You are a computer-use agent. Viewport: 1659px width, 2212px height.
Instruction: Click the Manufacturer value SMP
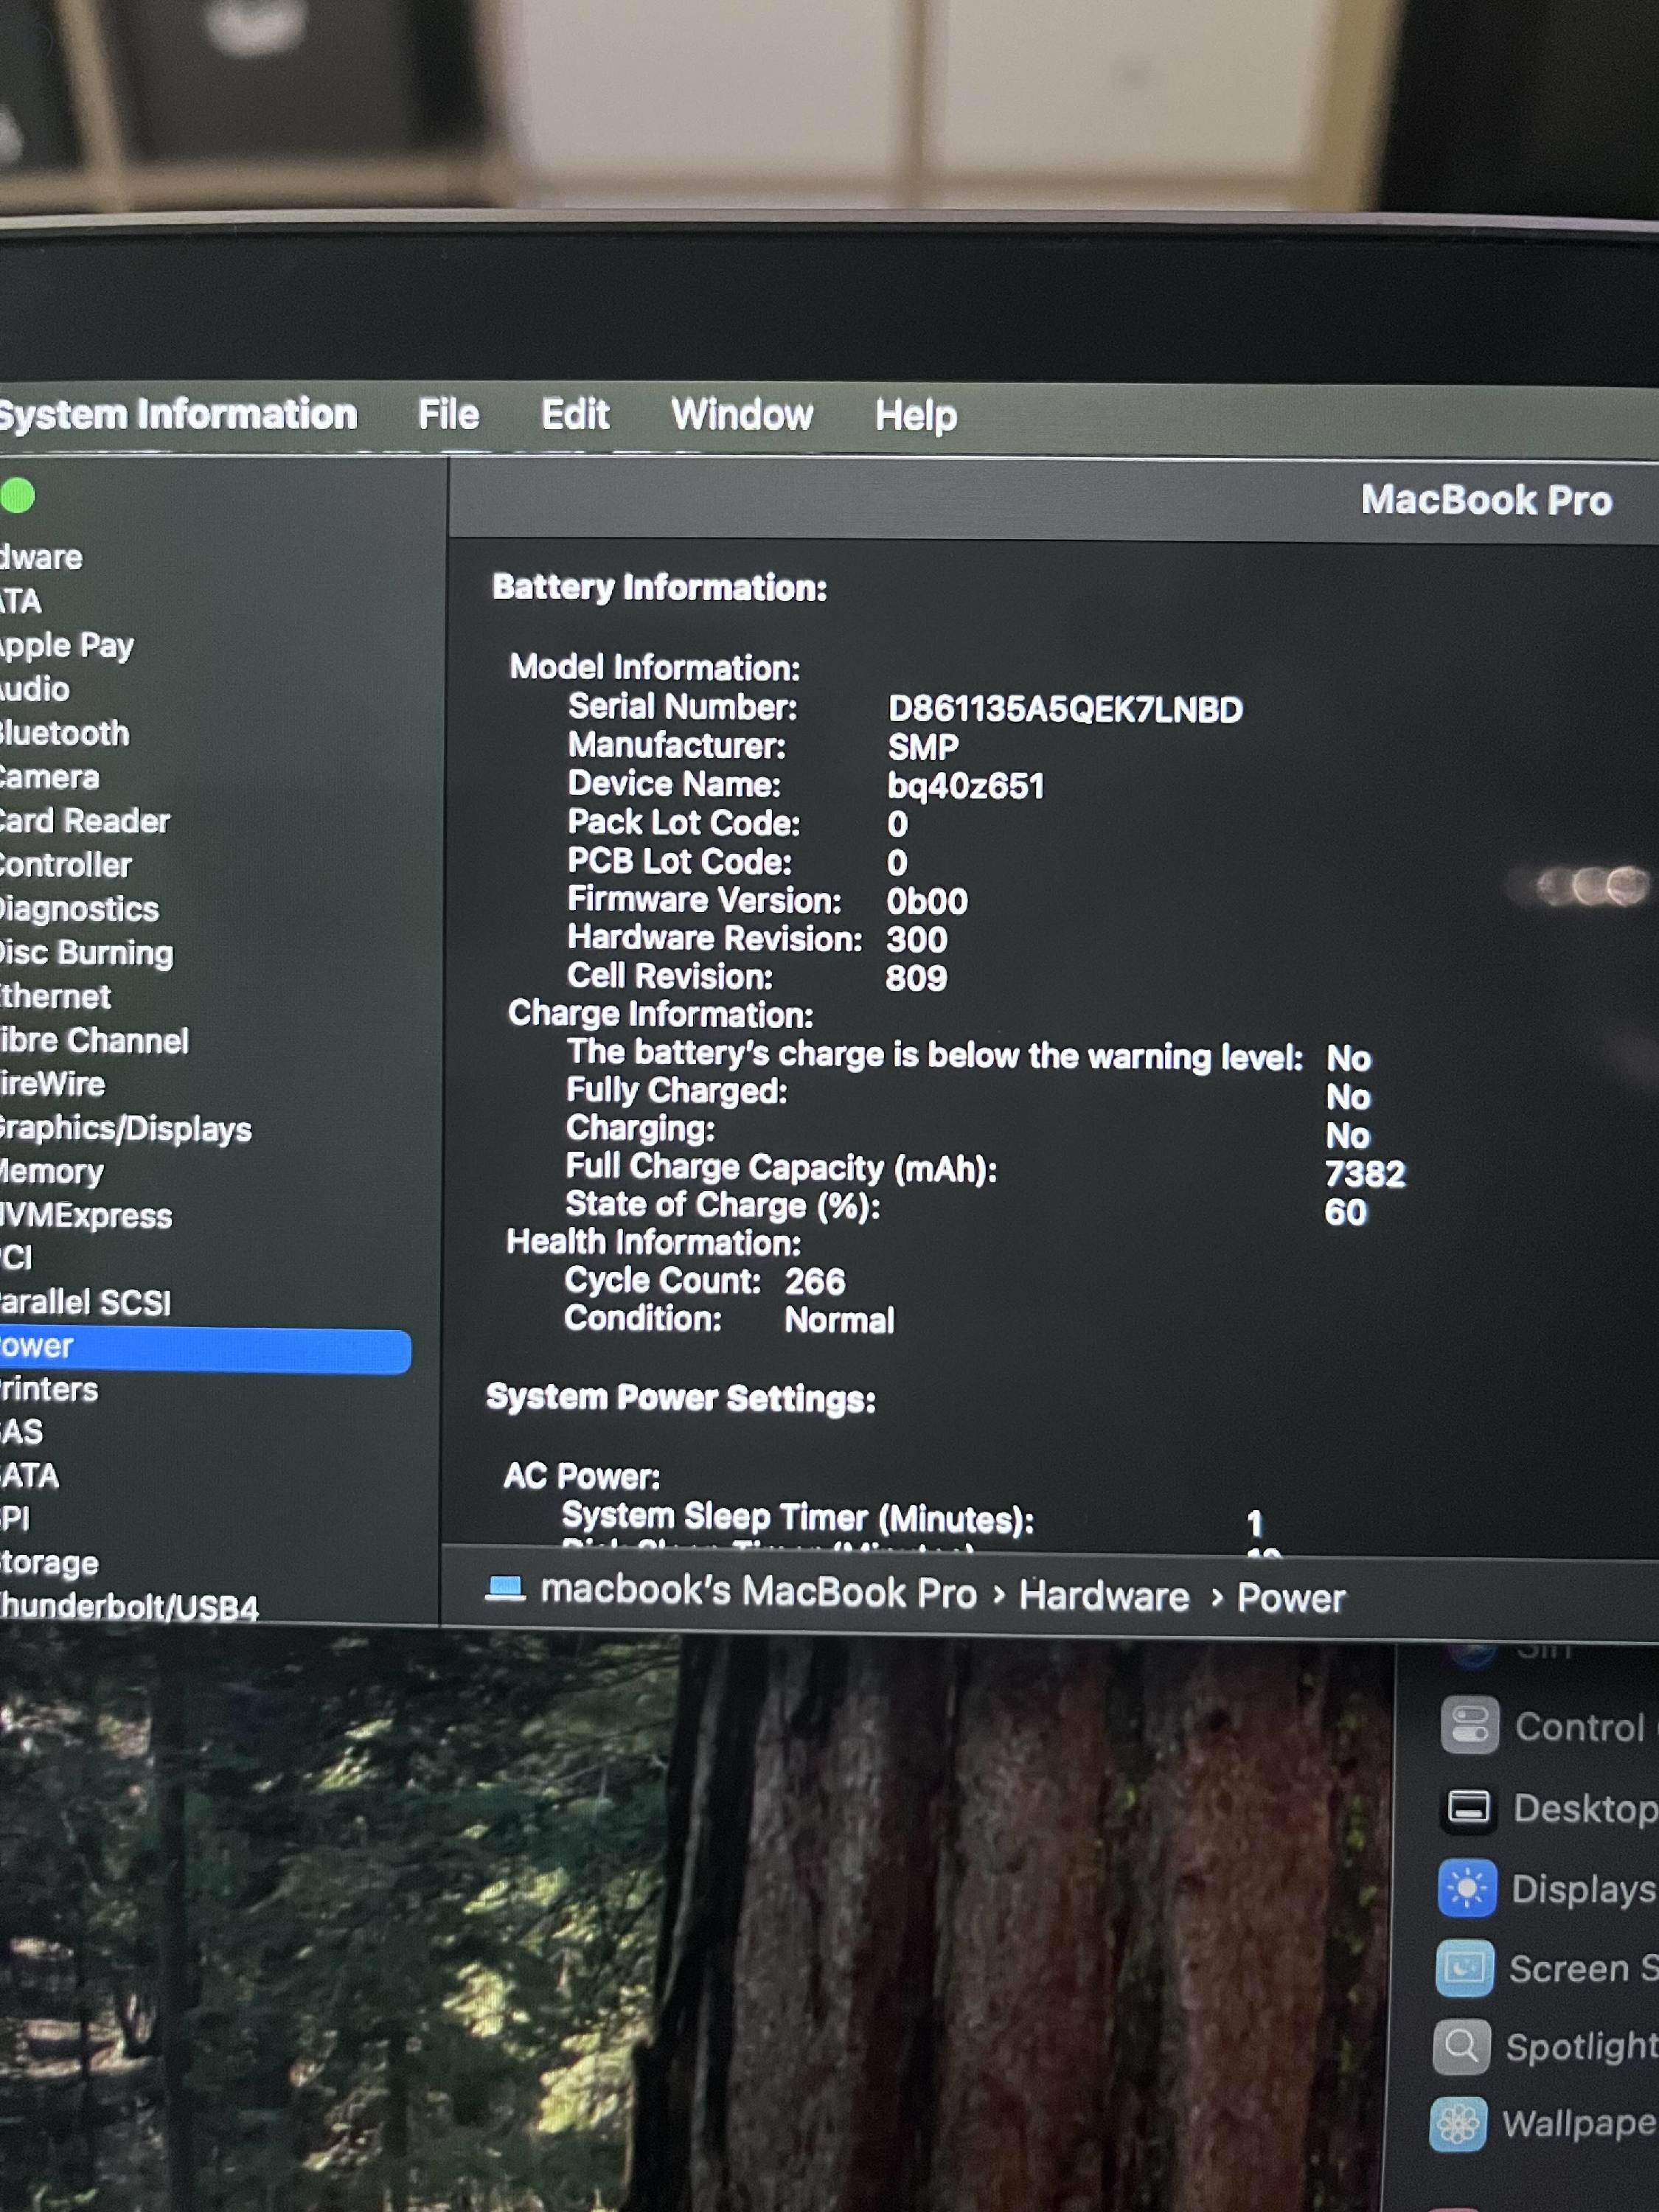(923, 748)
